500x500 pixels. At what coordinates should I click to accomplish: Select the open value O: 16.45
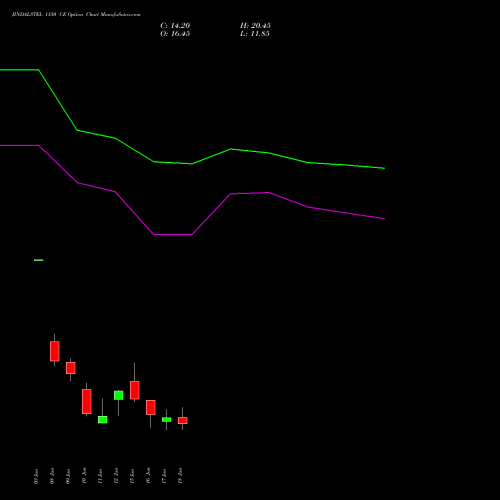click(175, 34)
